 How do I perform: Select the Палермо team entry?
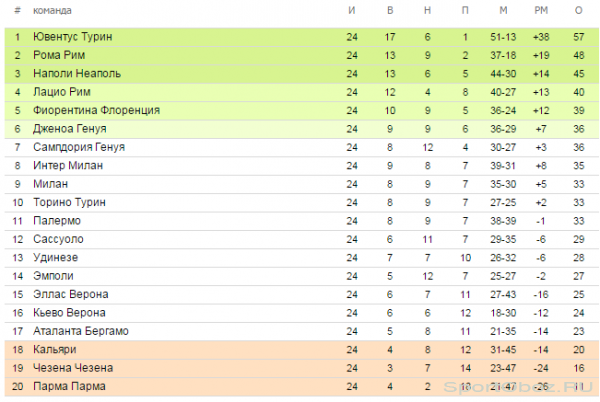pyautogui.click(x=57, y=221)
